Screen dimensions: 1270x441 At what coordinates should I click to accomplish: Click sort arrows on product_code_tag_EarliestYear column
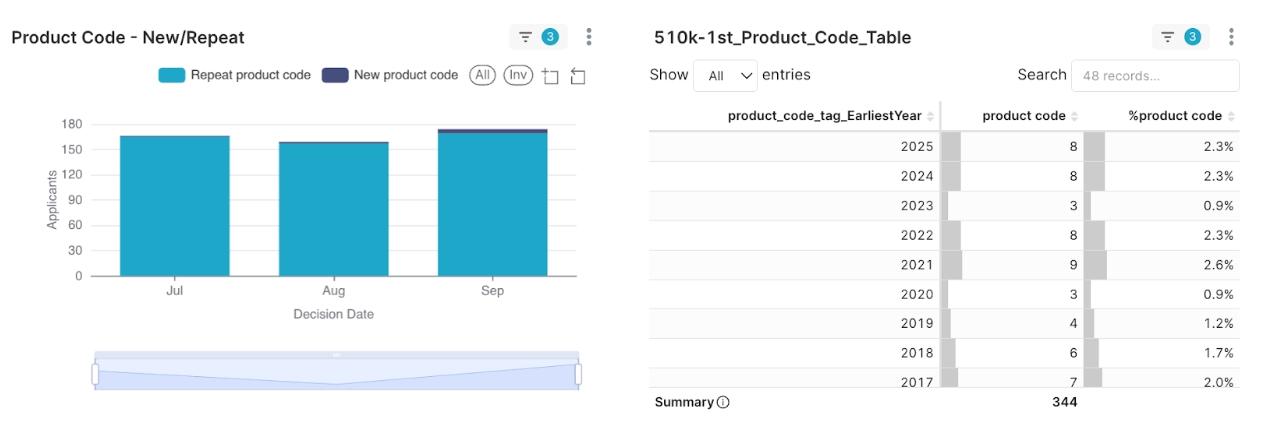[931, 116]
